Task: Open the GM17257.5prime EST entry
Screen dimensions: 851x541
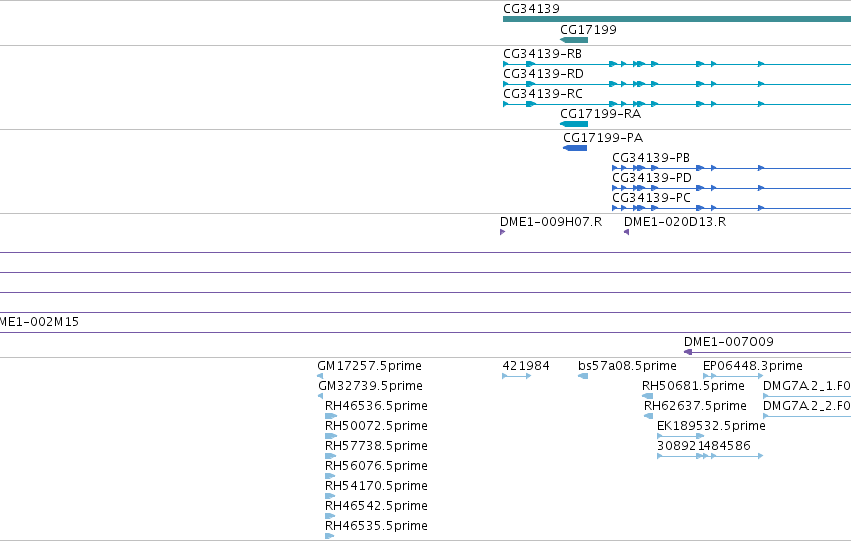Action: (x=369, y=366)
